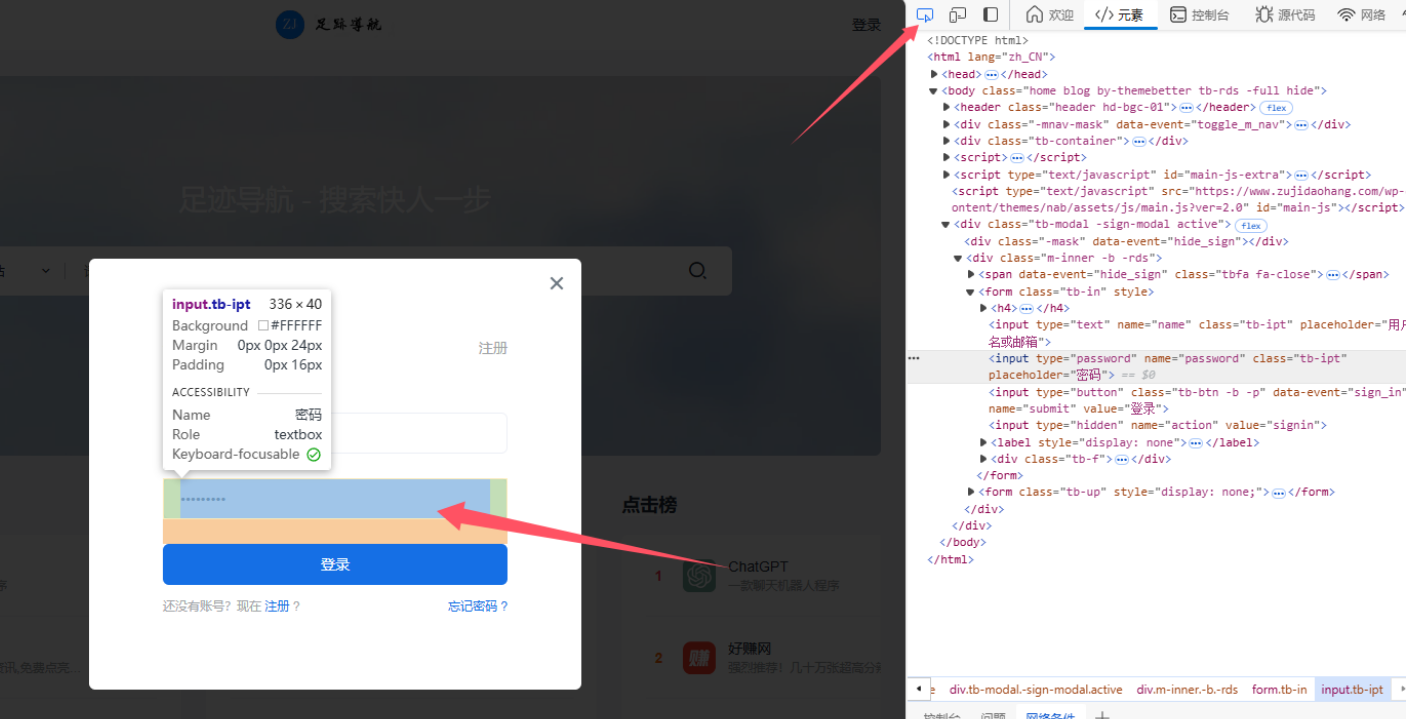
Task: Open the ellipsis inside the header element
Action: click(x=1186, y=108)
